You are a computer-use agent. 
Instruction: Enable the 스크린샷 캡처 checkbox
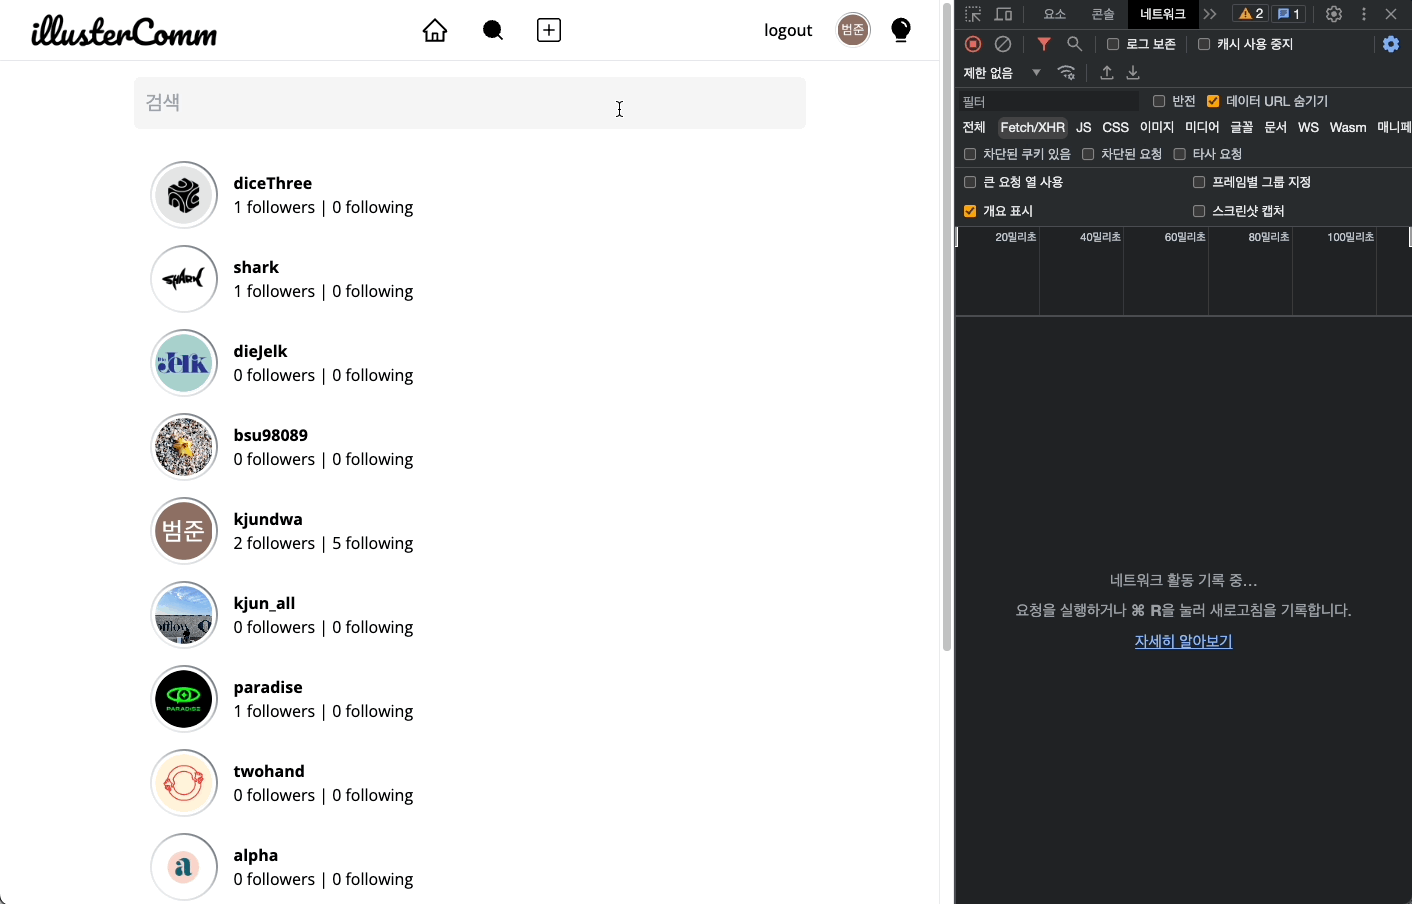pos(1198,210)
